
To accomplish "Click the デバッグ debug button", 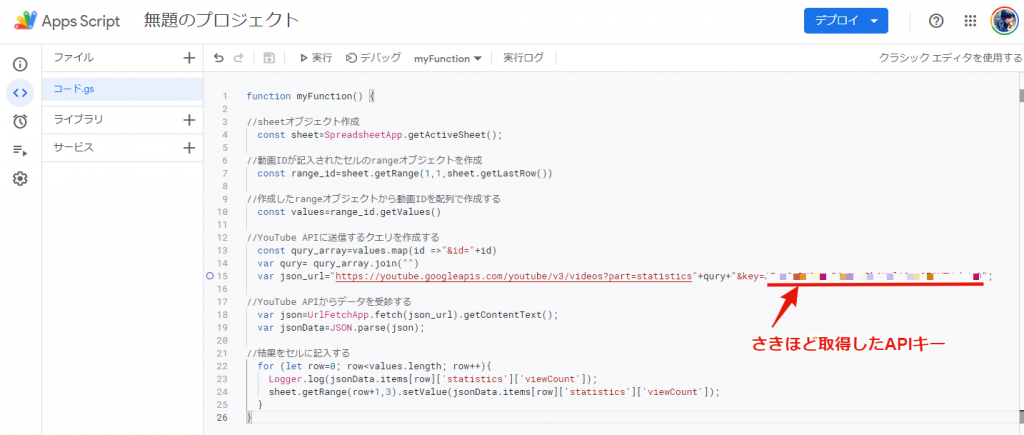I will click(x=373, y=59).
